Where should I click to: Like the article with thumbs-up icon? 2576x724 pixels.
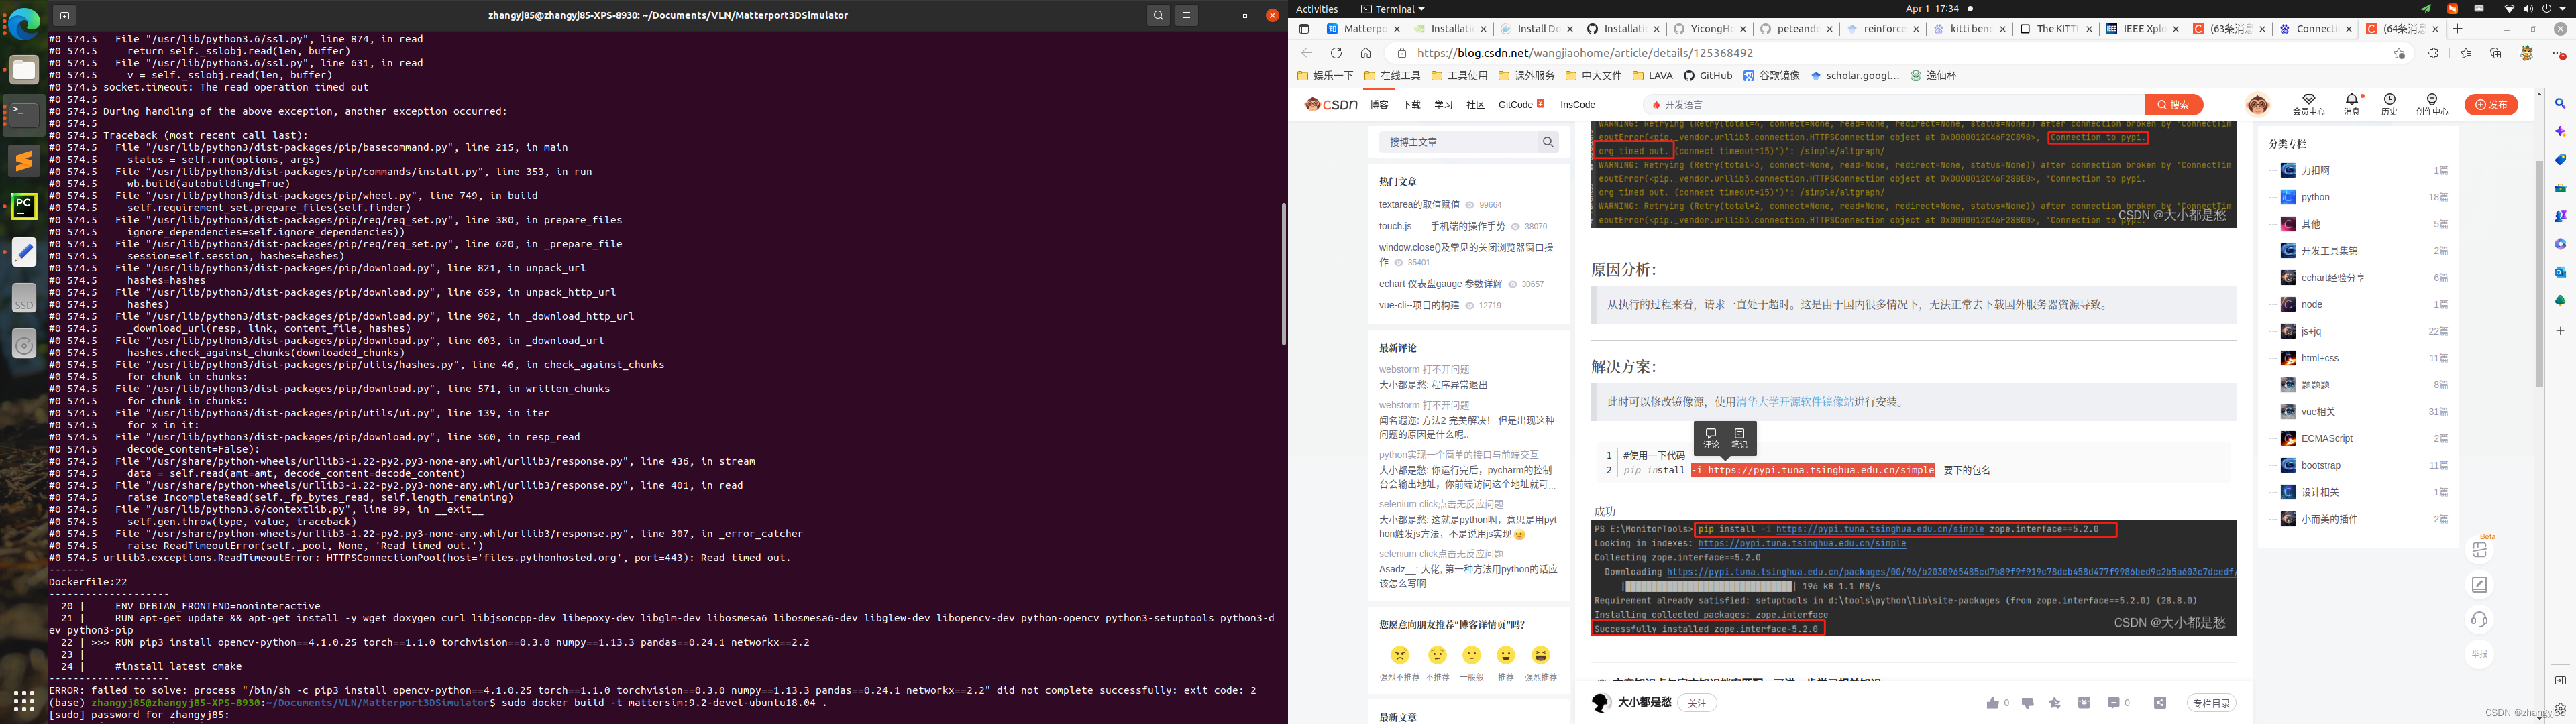[1993, 702]
